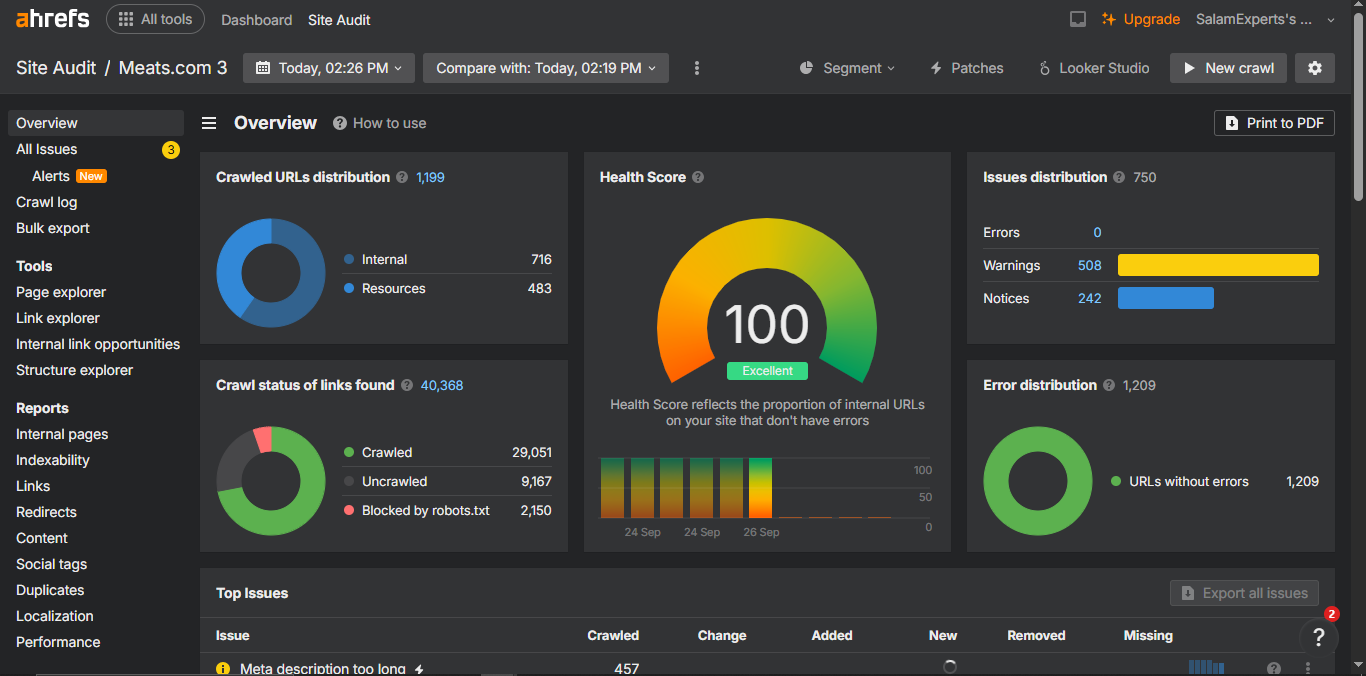Click the blue Notices bar
This screenshot has height=676, width=1366.
(x=1166, y=298)
